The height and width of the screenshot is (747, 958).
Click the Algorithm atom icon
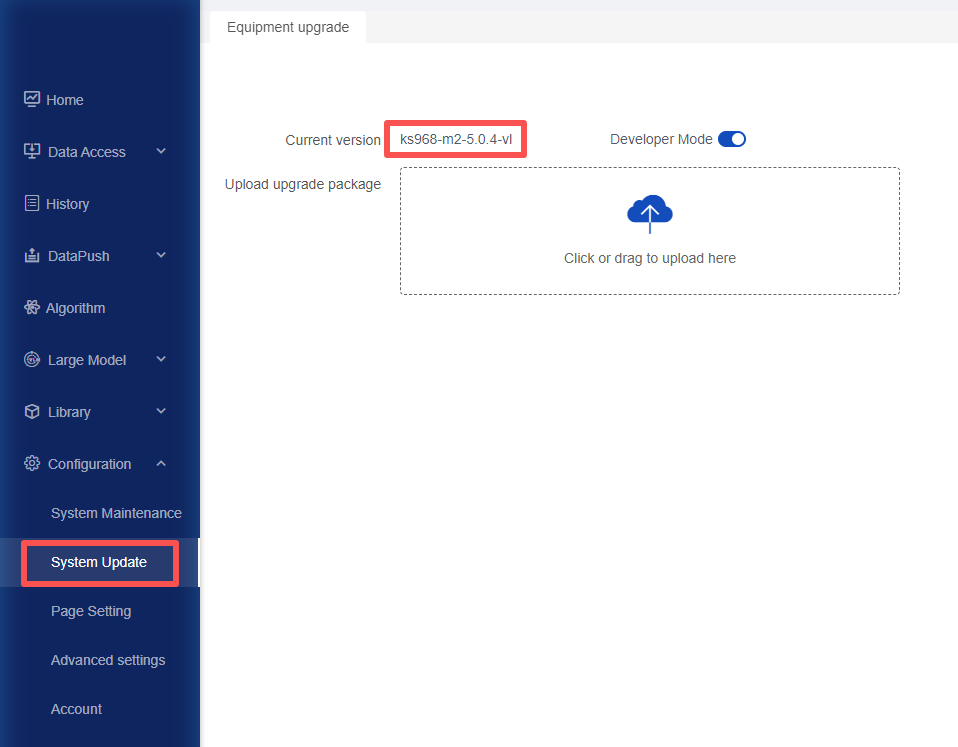point(32,307)
